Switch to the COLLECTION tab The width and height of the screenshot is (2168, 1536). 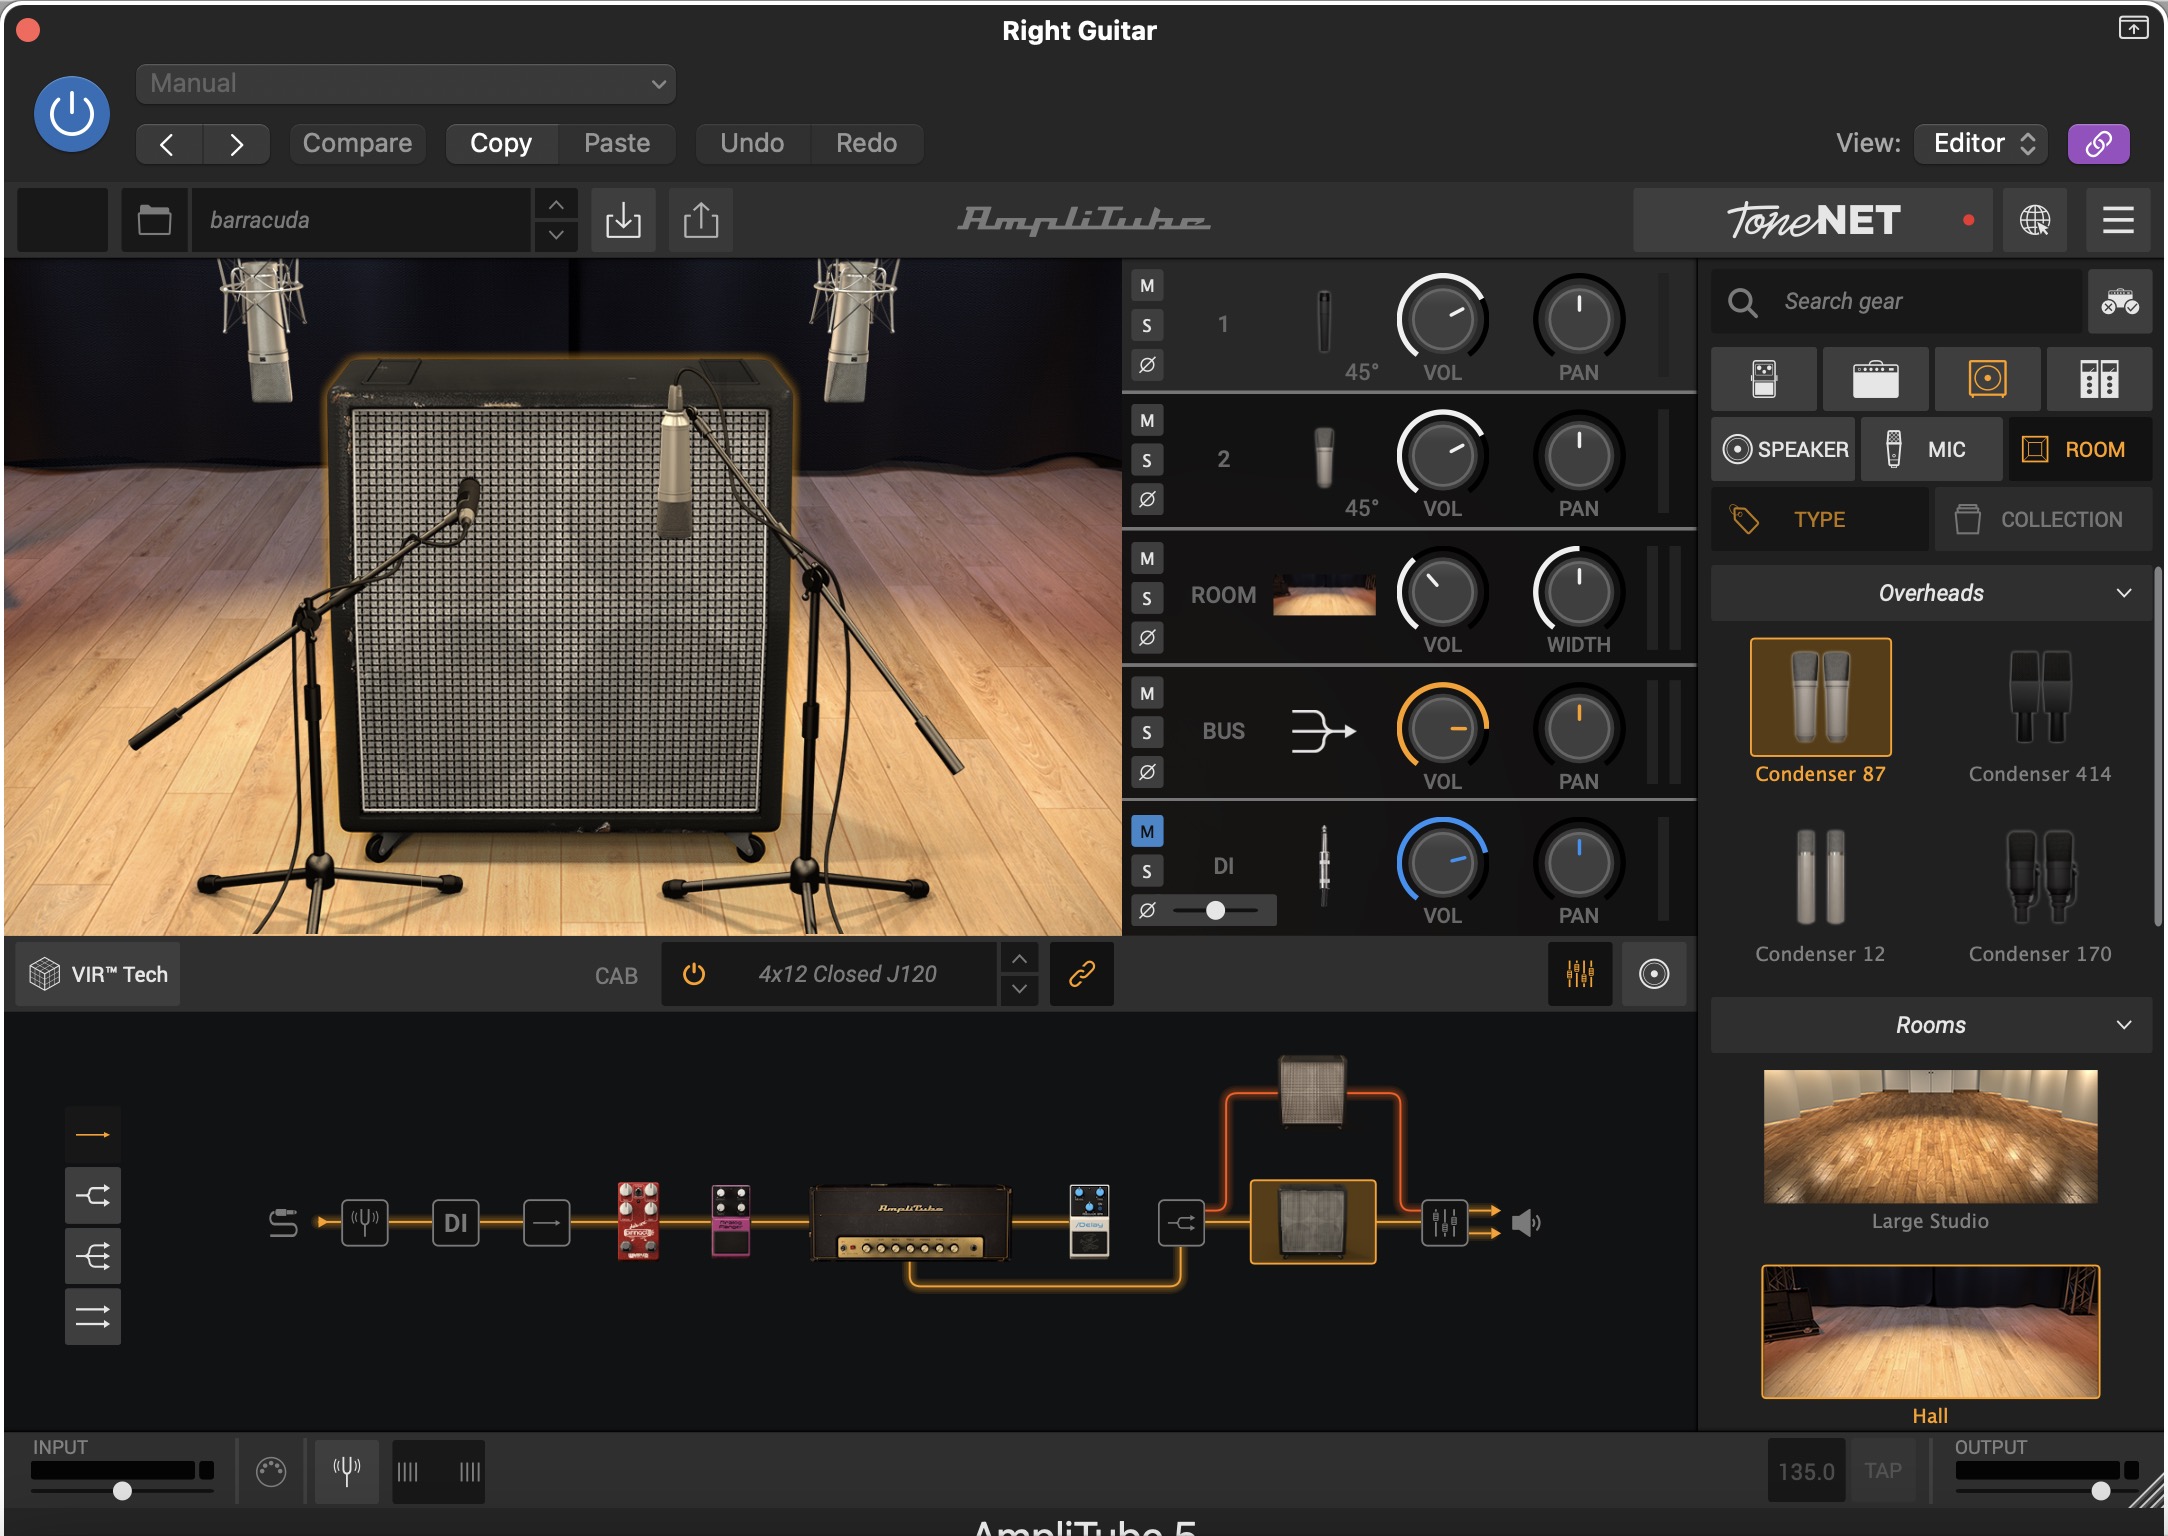(x=2042, y=520)
